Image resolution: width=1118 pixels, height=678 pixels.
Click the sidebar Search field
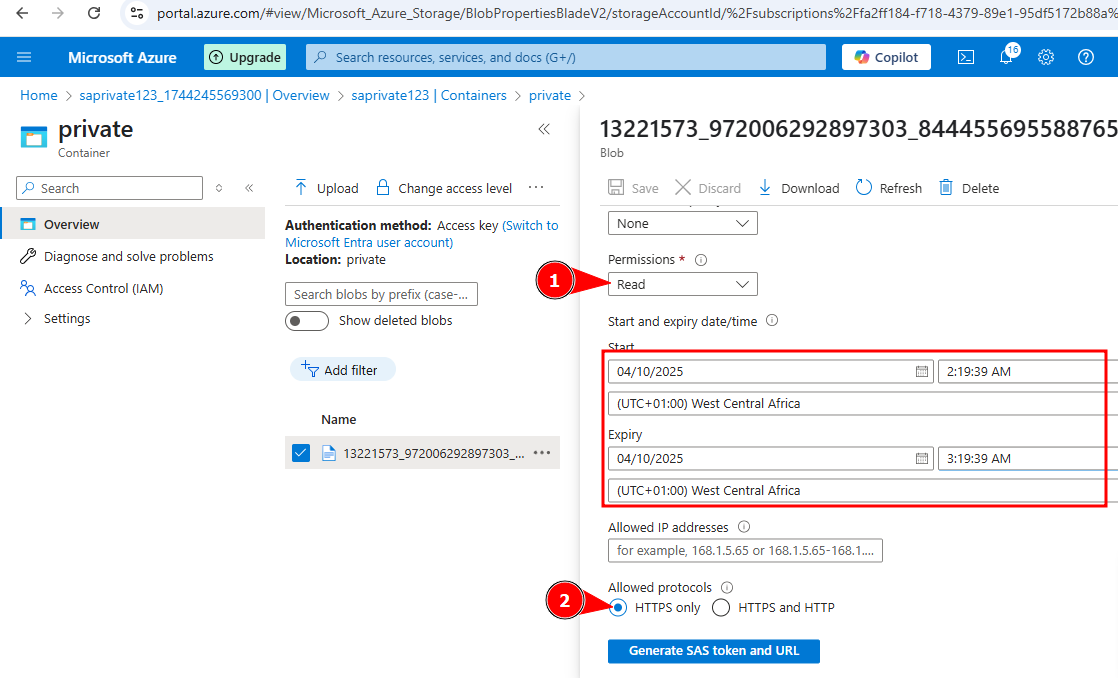[x=109, y=188]
